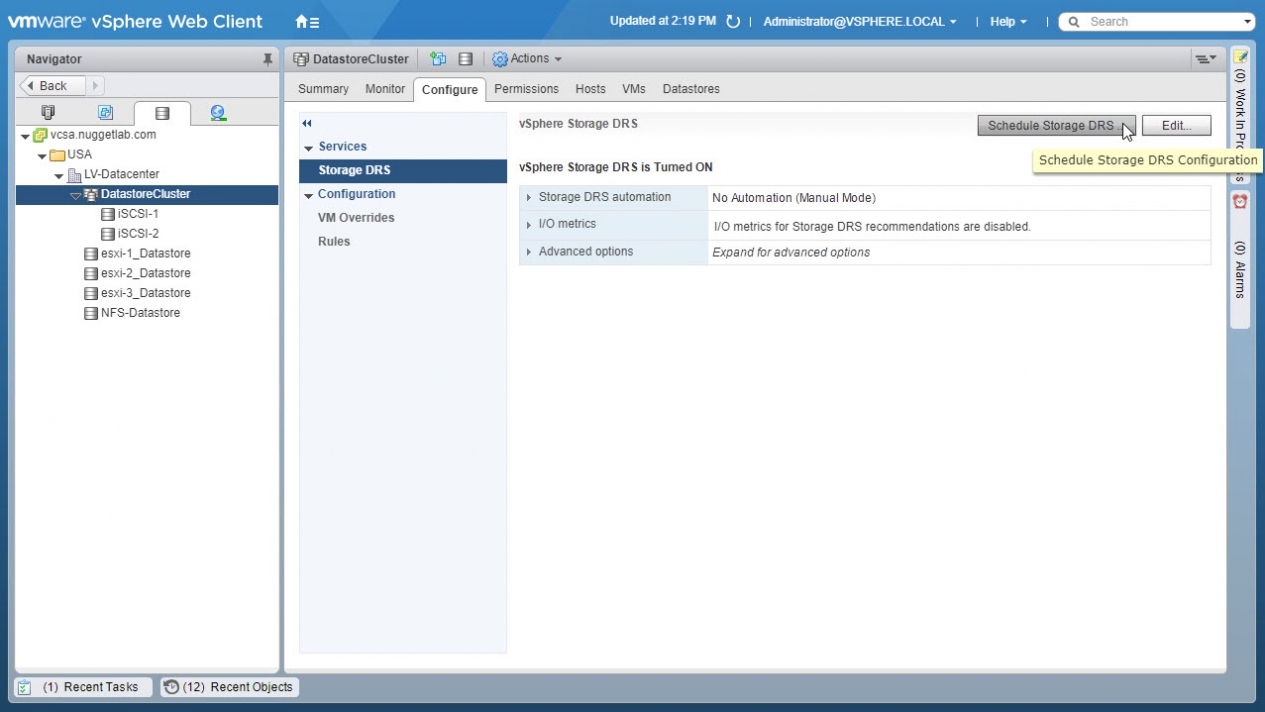This screenshot has width=1265, height=712.
Task: Switch to the Monitor tab
Action: (x=385, y=89)
